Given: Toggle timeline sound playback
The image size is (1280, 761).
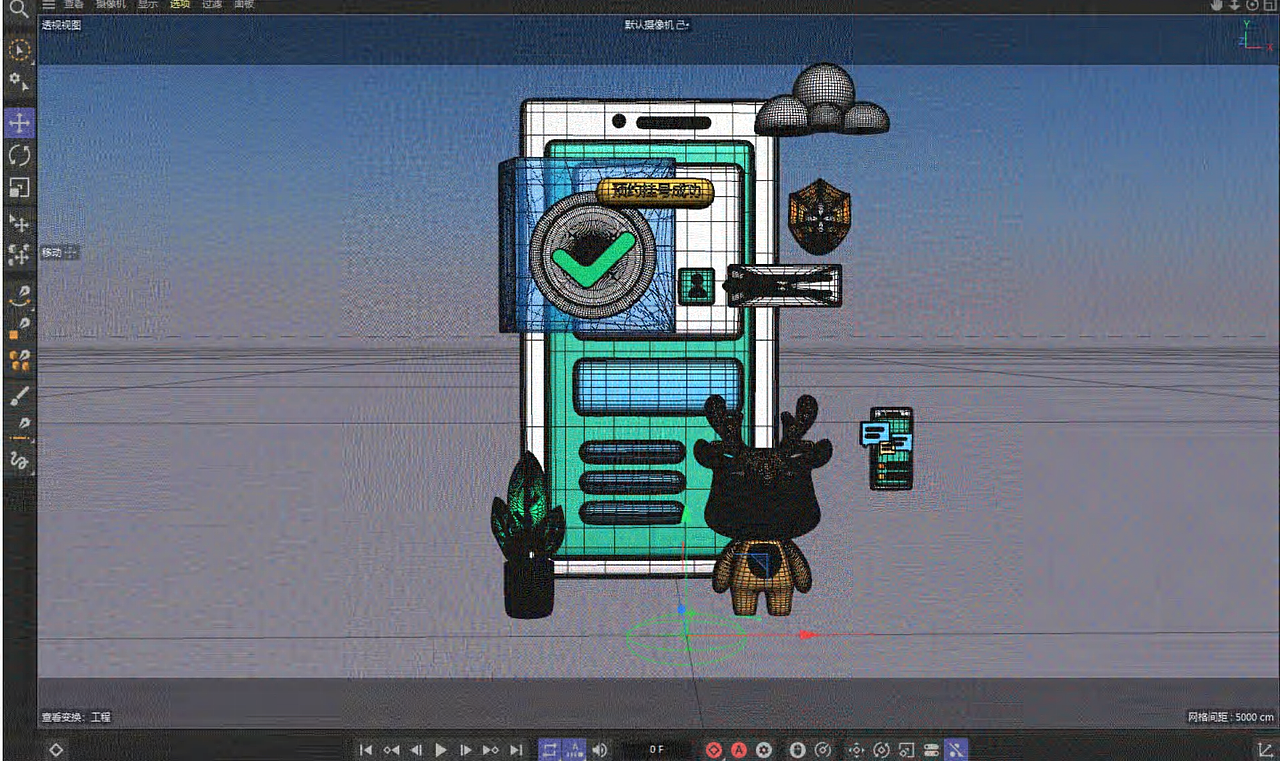Looking at the screenshot, I should [599, 750].
